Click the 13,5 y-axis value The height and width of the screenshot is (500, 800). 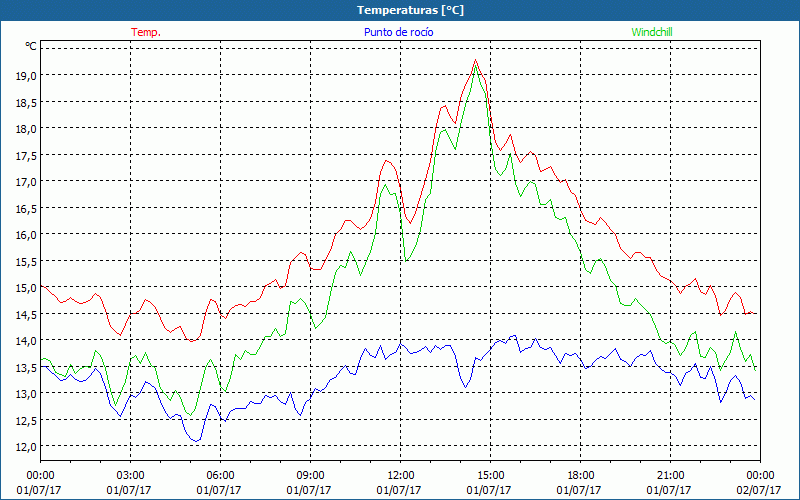coord(27,367)
